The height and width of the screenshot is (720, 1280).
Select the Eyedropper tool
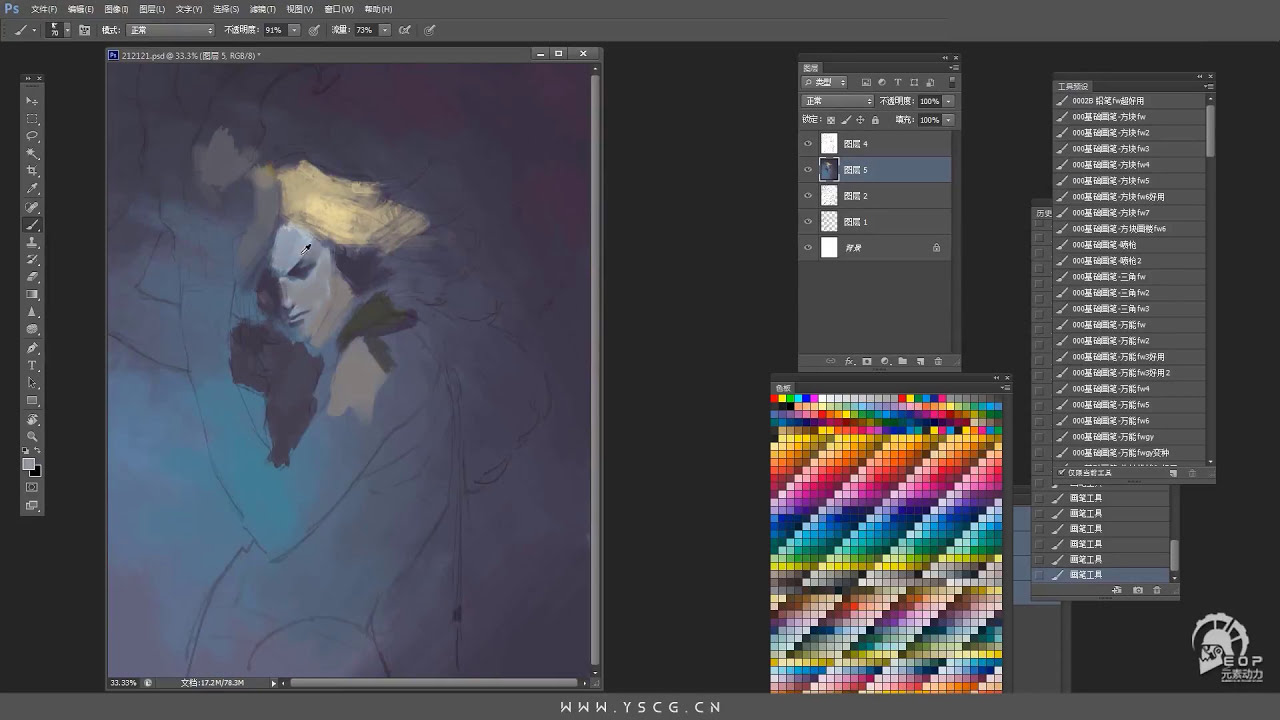coord(32,189)
